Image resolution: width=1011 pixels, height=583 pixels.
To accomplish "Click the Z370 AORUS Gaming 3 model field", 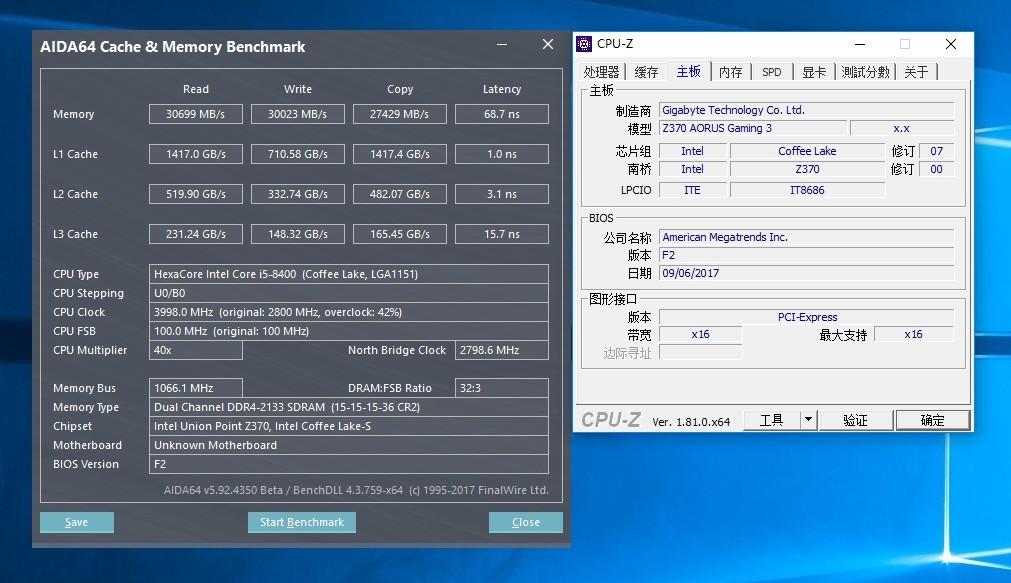I will [x=752, y=128].
